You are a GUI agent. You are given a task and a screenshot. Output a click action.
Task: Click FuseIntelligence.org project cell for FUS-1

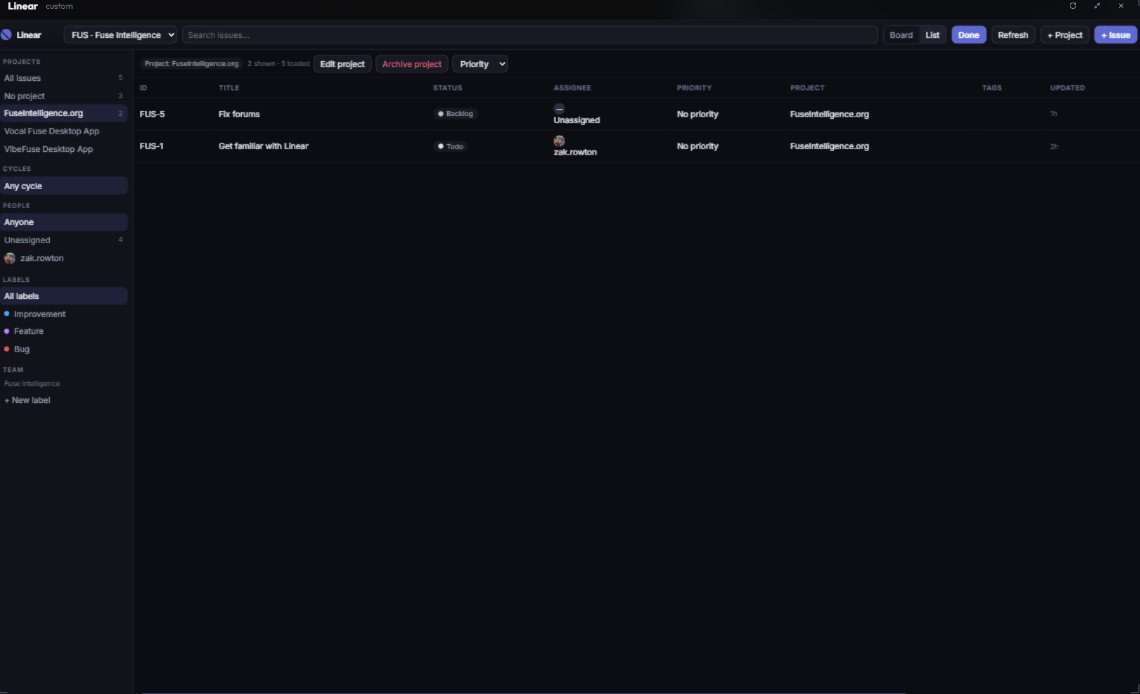[x=830, y=146]
